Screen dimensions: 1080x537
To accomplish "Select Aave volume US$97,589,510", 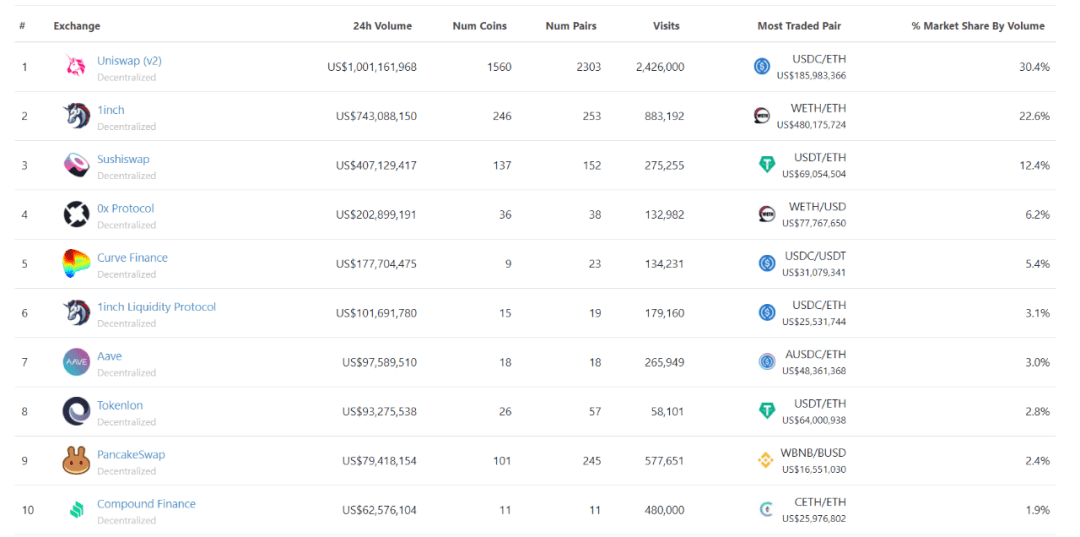I will tap(380, 362).
